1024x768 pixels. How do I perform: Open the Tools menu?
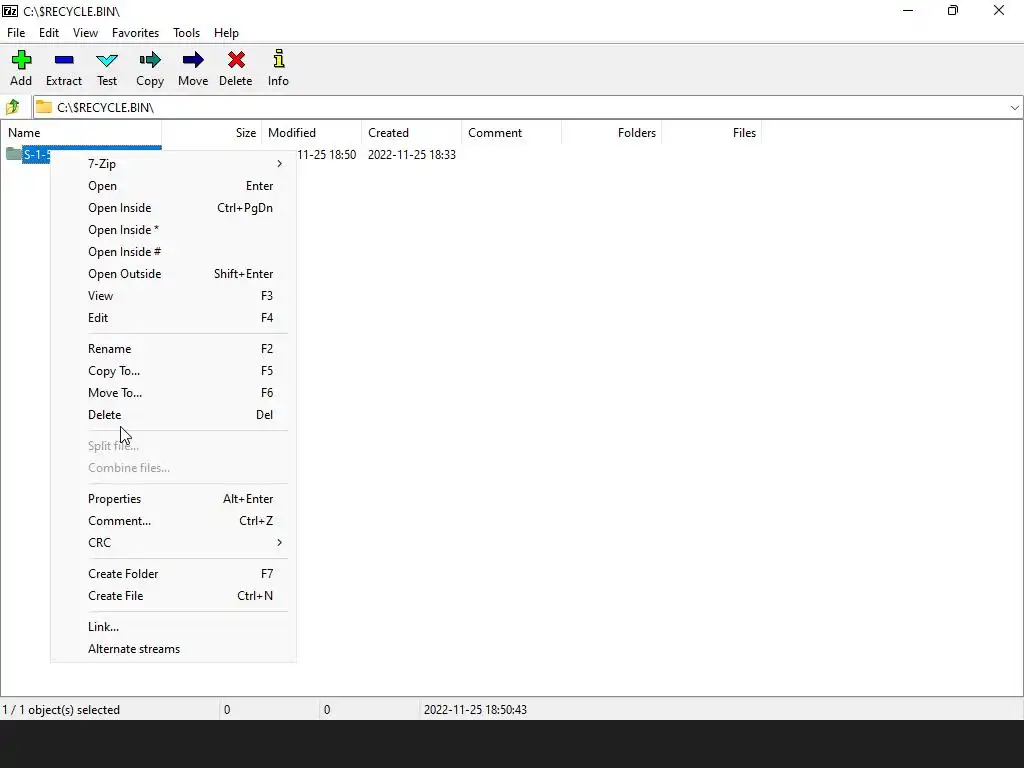186,33
